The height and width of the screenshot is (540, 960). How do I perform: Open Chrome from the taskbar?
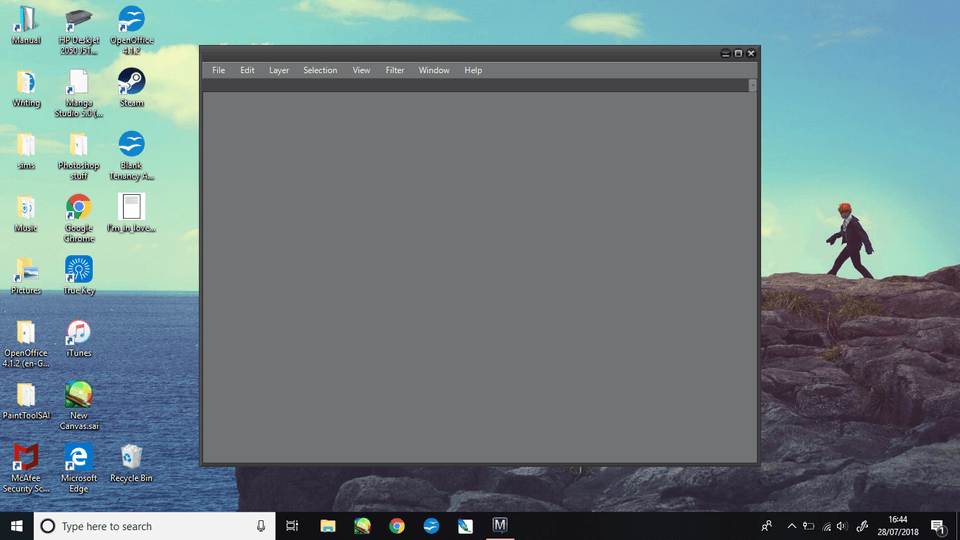(x=397, y=526)
